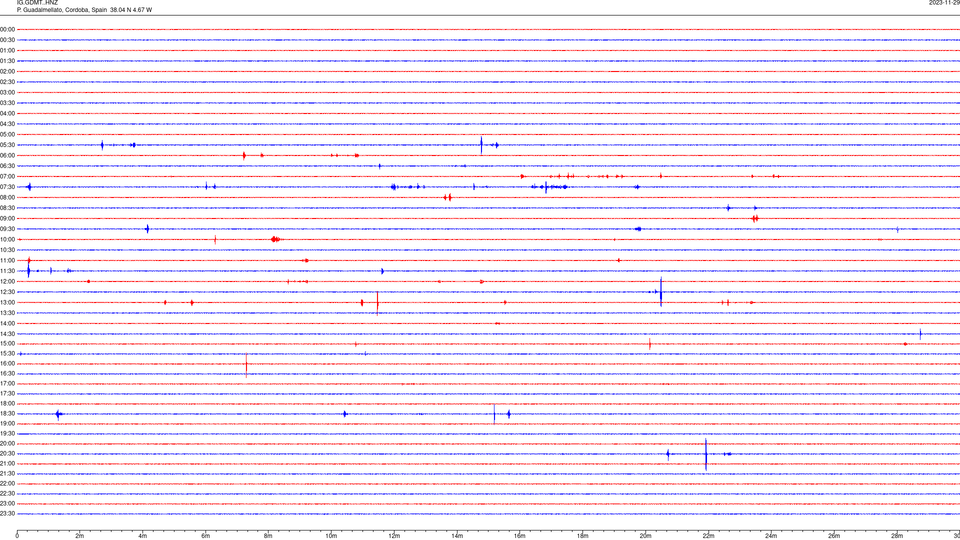This screenshot has width=960, height=540.
Task: Click the 20m tick on time axis
Action: (x=646, y=536)
